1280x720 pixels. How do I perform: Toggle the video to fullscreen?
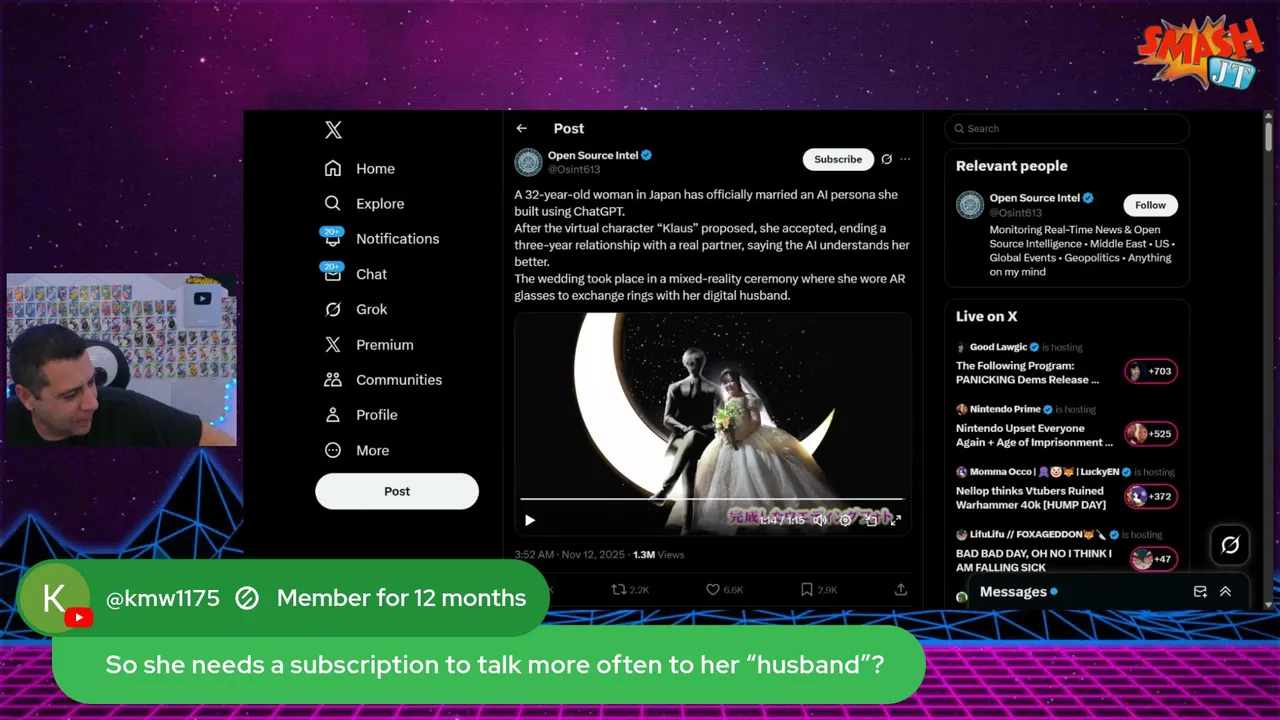896,520
